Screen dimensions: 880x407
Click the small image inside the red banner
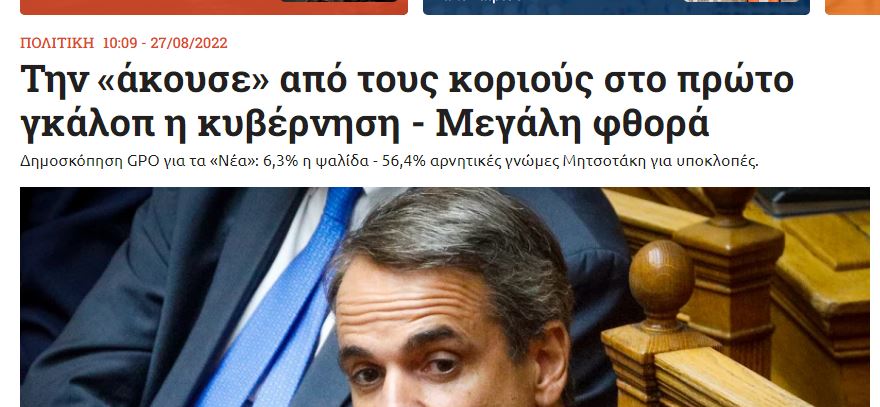338,1
